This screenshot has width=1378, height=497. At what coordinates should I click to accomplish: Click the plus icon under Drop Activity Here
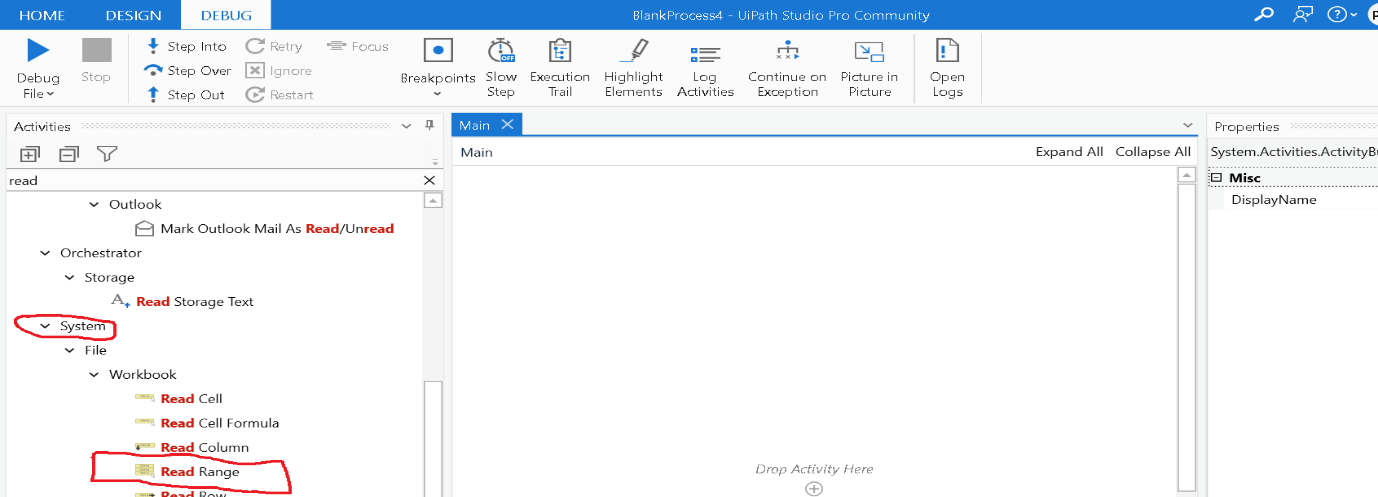tap(814, 488)
